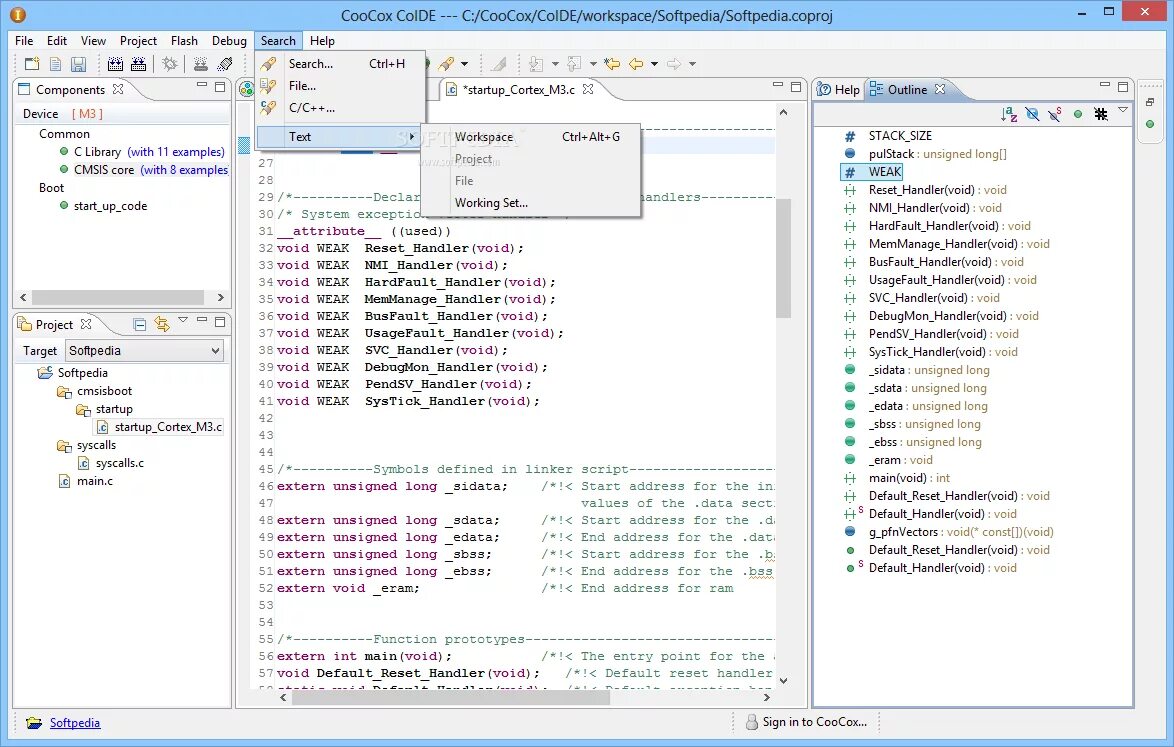Viewport: 1174px width, 747px height.
Task: Open dropdown next to Previous Annotation
Action: pyautogui.click(x=593, y=64)
